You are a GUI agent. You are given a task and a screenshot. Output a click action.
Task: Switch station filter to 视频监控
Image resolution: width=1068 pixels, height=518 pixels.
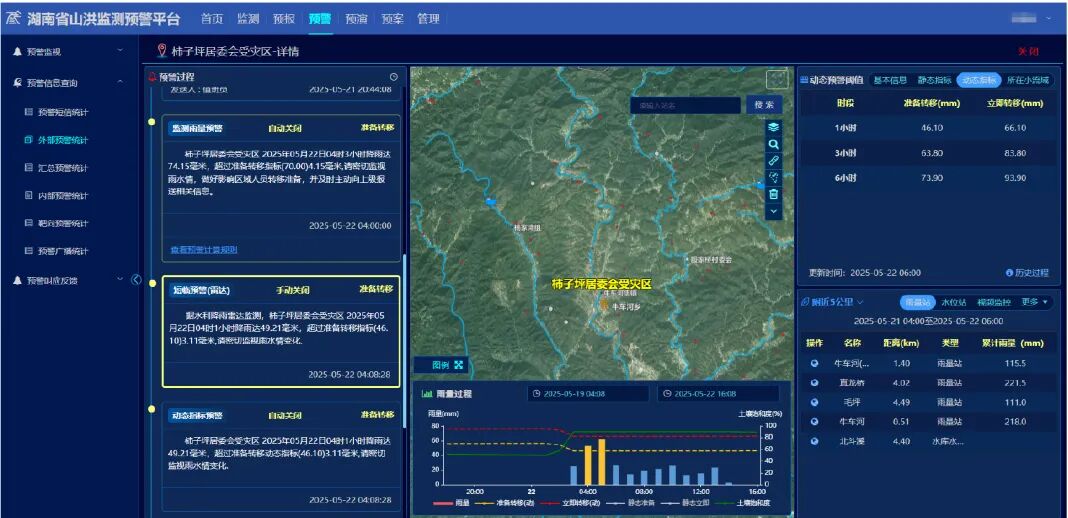pos(994,302)
